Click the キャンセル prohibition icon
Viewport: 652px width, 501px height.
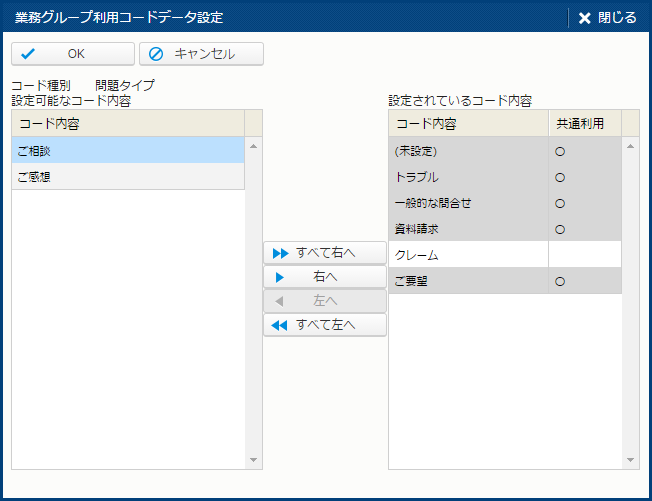(x=156, y=54)
